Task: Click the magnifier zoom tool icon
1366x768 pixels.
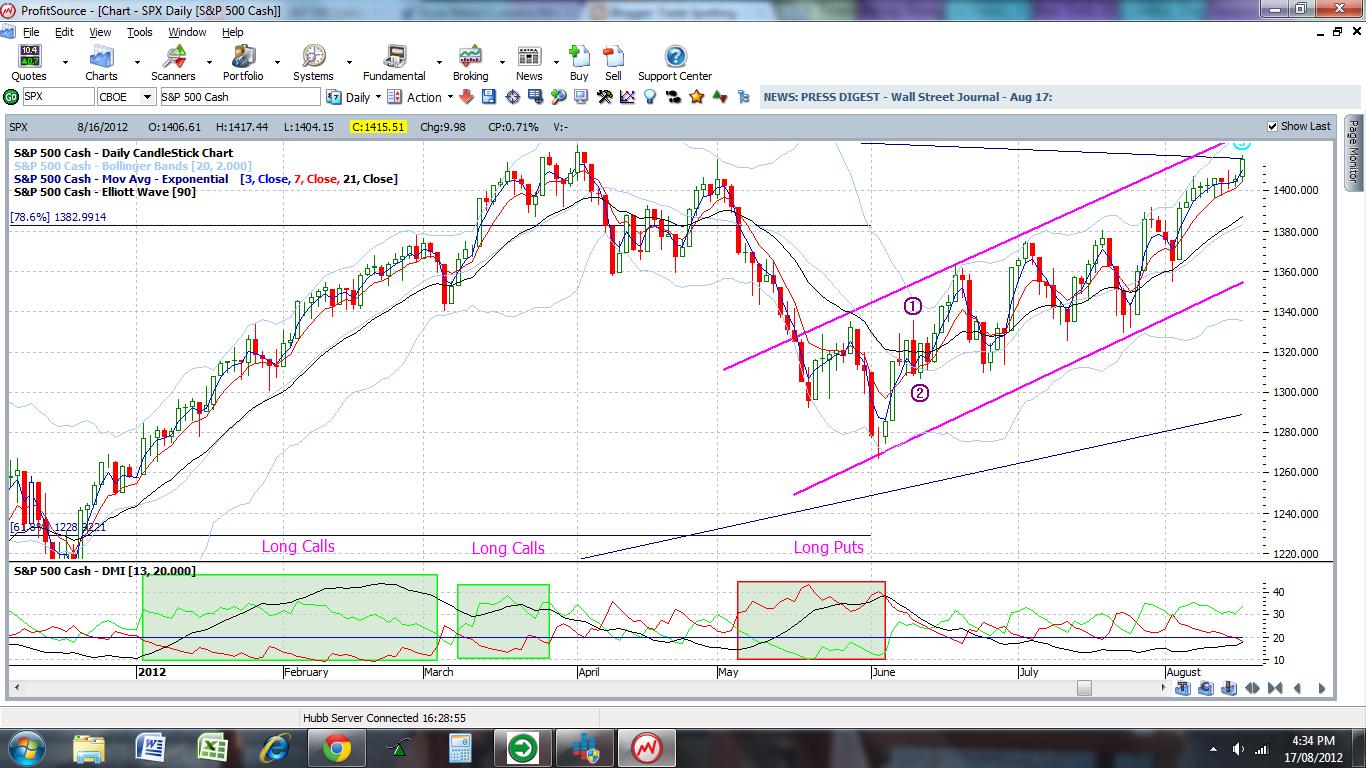Action: (x=558, y=97)
